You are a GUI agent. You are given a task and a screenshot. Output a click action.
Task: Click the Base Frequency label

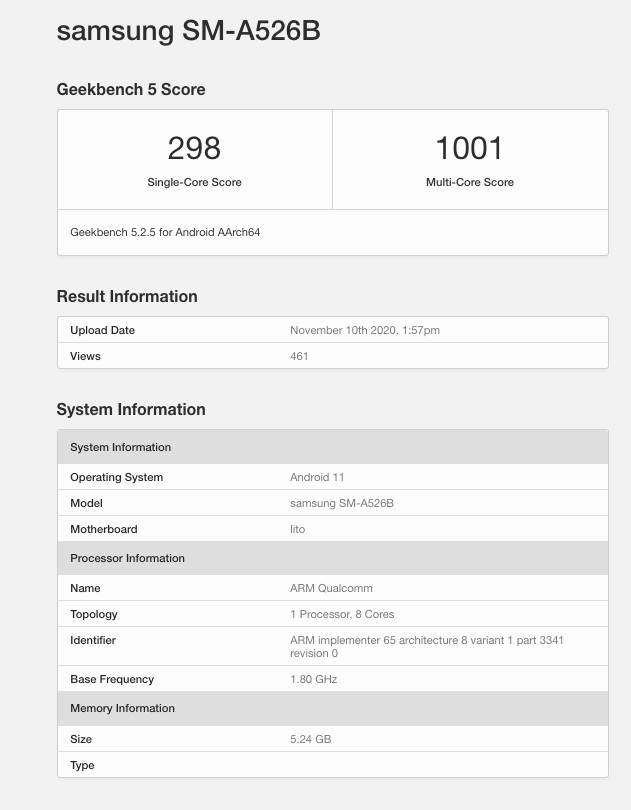(x=112, y=679)
